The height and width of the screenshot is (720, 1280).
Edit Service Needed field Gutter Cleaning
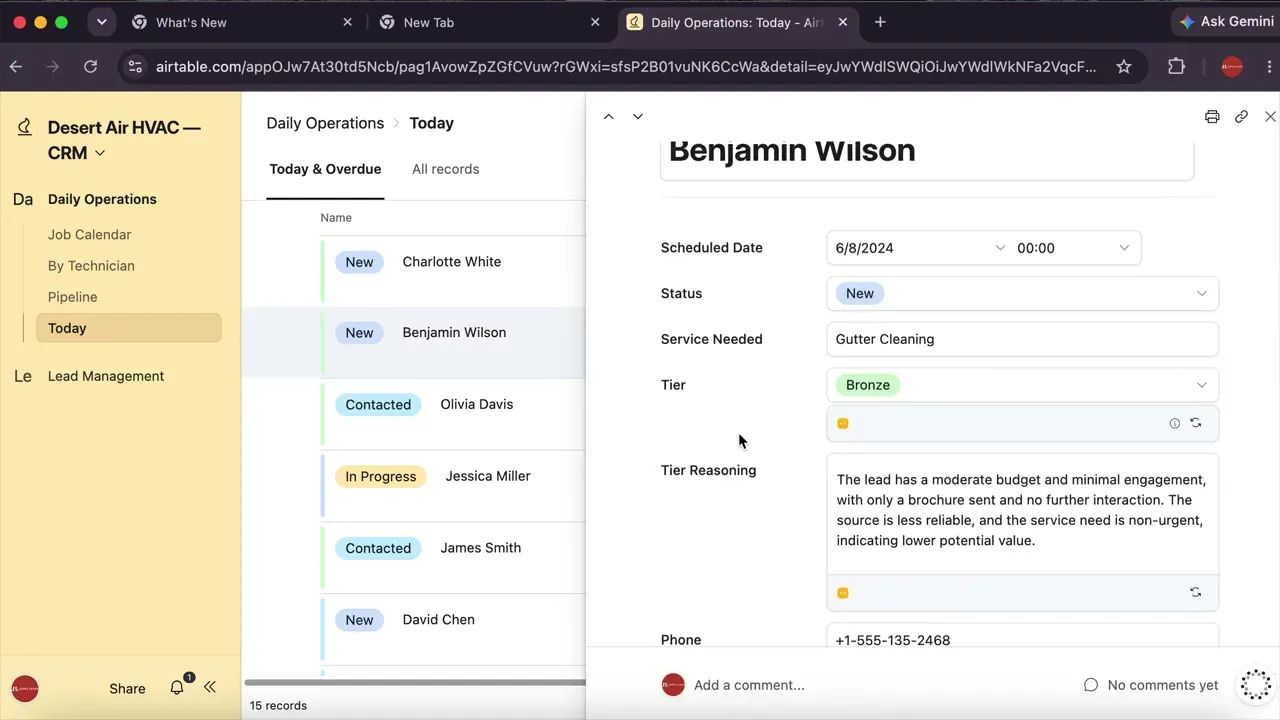pyautogui.click(x=1022, y=339)
